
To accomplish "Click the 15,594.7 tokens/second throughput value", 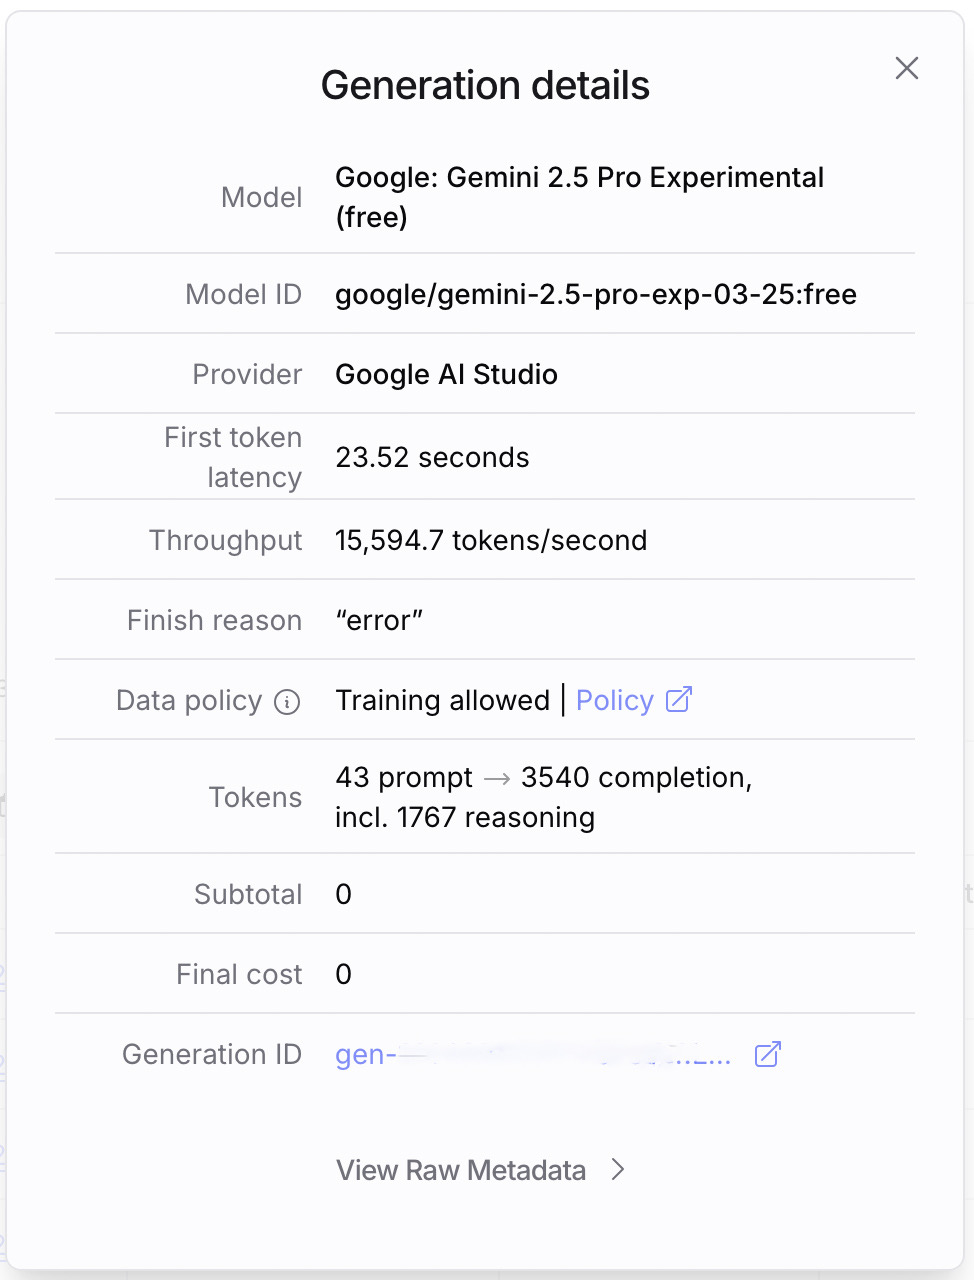I will [x=491, y=540].
